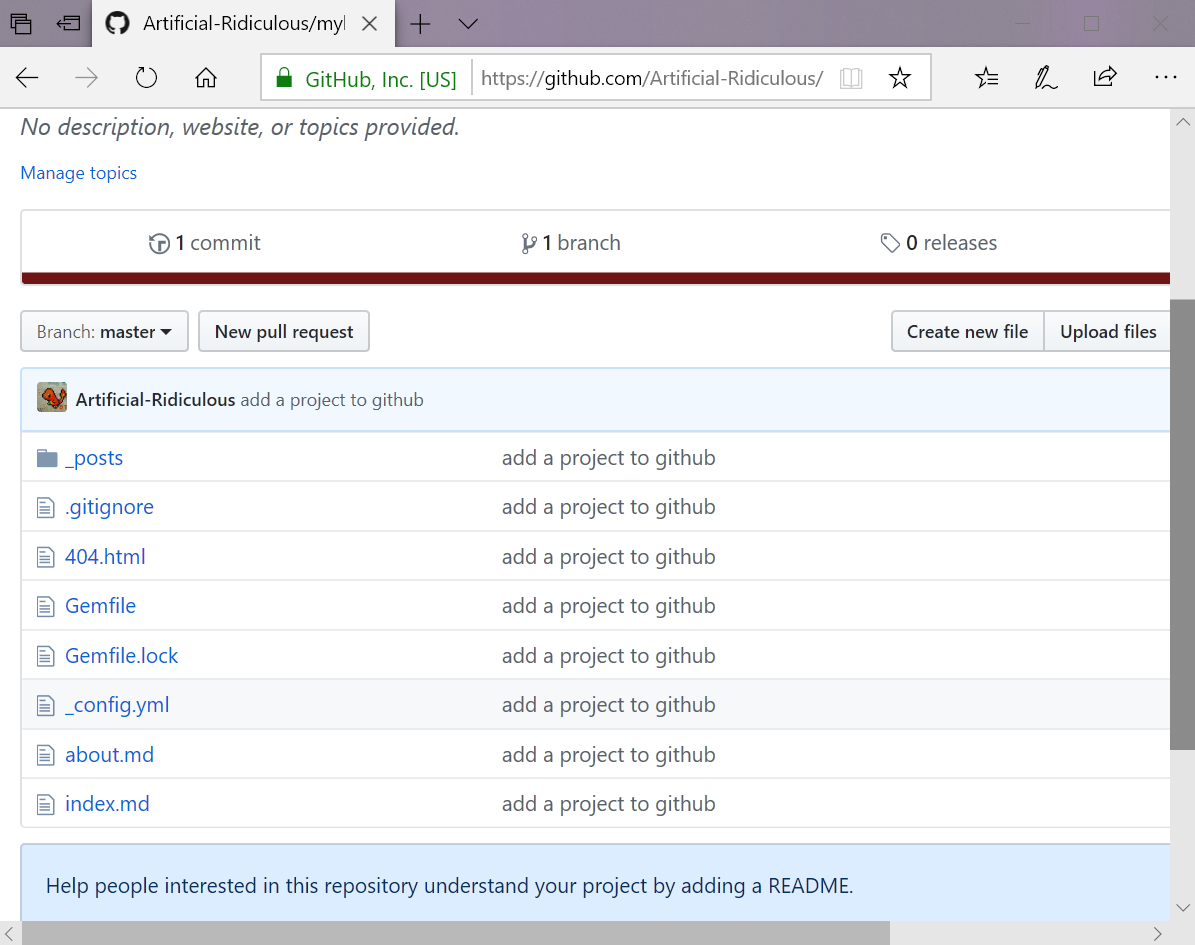Click Create new file button

point(967,332)
